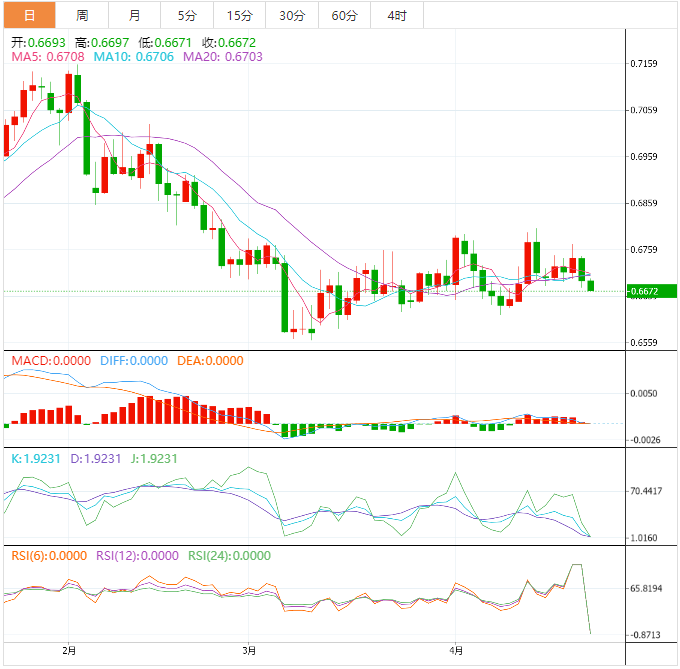The height and width of the screenshot is (669, 680).
Task: Switch to the 周 (weekly) tab
Action: click(82, 15)
